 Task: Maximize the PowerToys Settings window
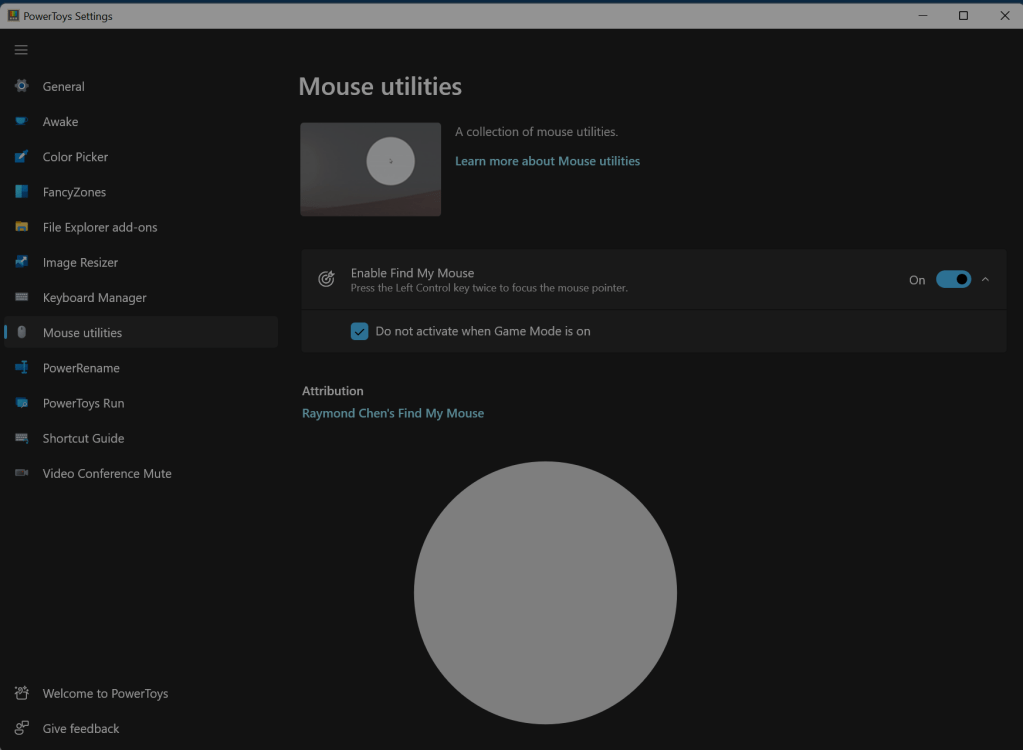[963, 16]
